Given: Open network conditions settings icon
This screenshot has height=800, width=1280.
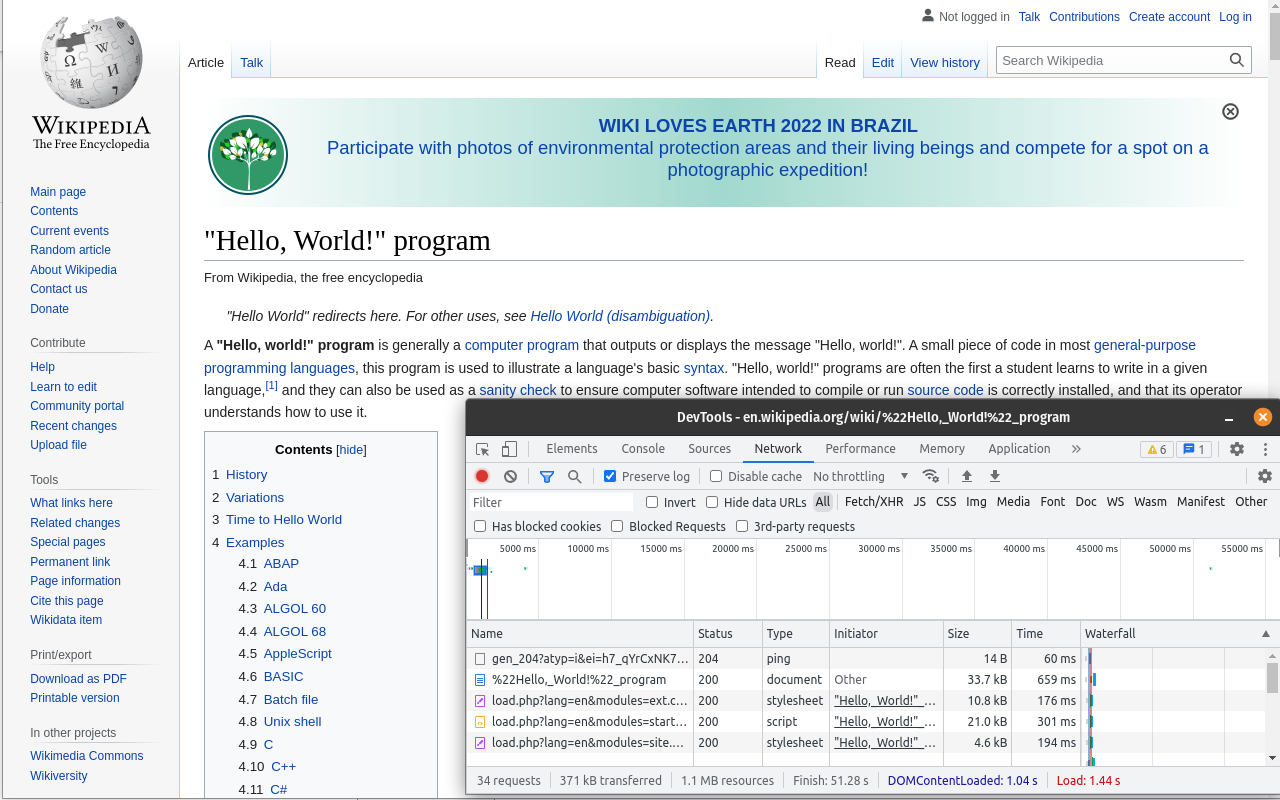Looking at the screenshot, I should [931, 477].
